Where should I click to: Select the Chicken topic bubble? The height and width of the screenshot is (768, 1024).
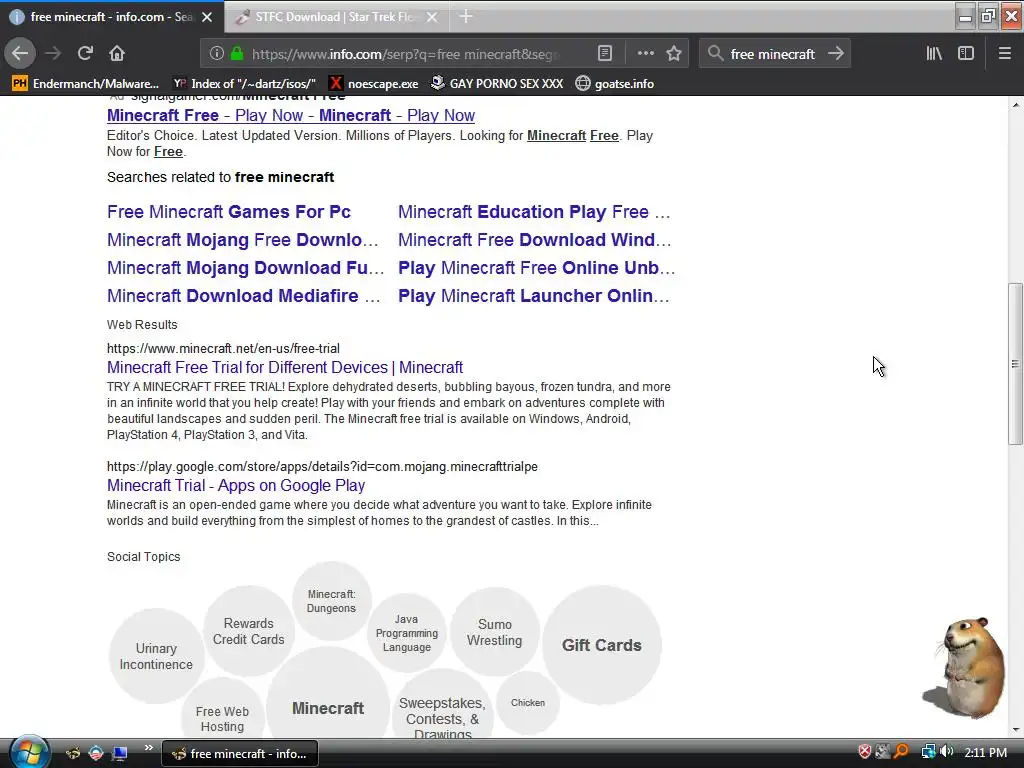pos(528,703)
